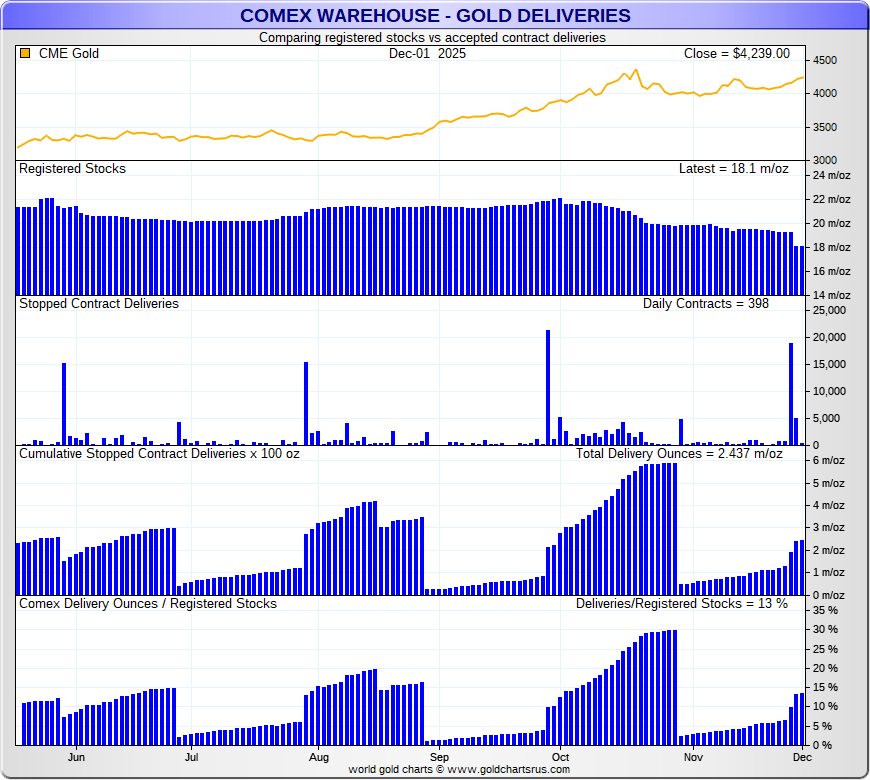Click the Cumulative Stopped Contract Deliveries label
870x780 pixels.
159,454
